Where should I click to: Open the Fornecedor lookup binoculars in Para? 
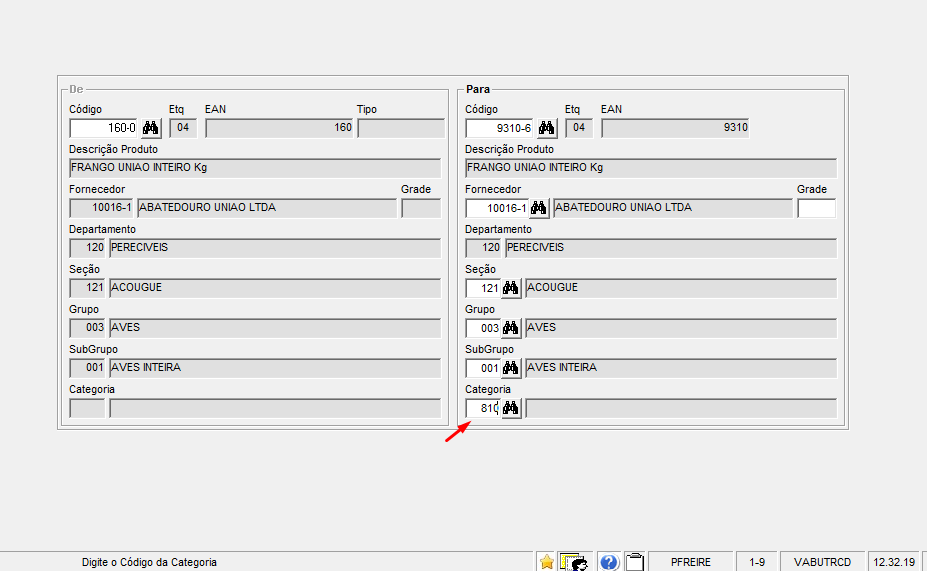(x=539, y=208)
